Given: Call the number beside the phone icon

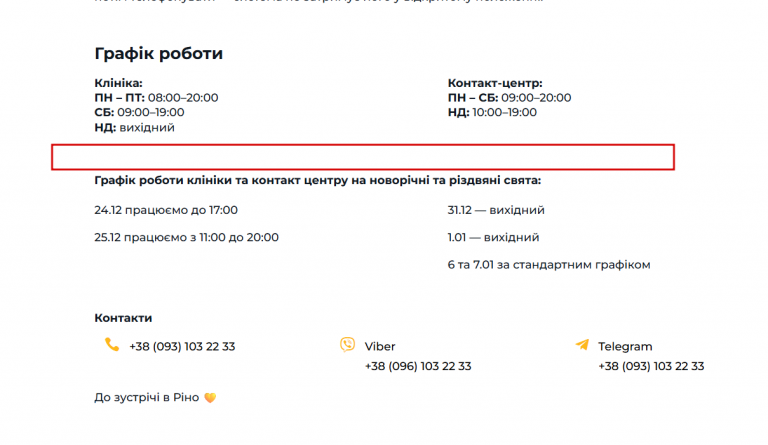Looking at the screenshot, I should pyautogui.click(x=182, y=347).
